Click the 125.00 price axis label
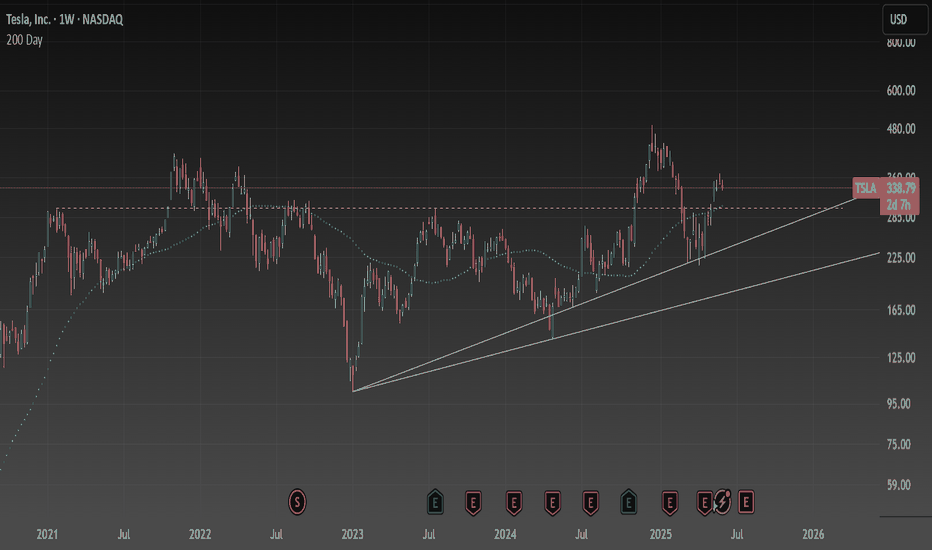This screenshot has width=932, height=550. [901, 358]
